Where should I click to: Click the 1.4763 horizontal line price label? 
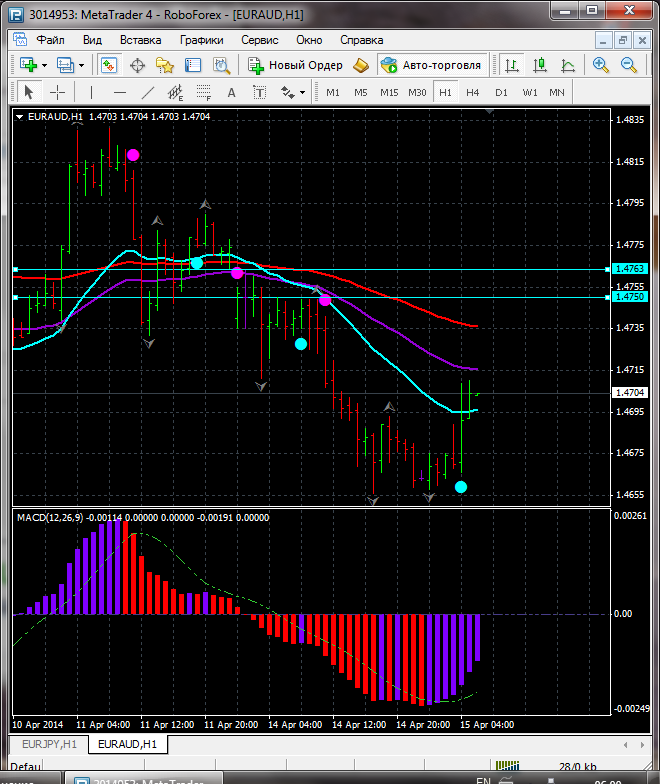[x=629, y=269]
